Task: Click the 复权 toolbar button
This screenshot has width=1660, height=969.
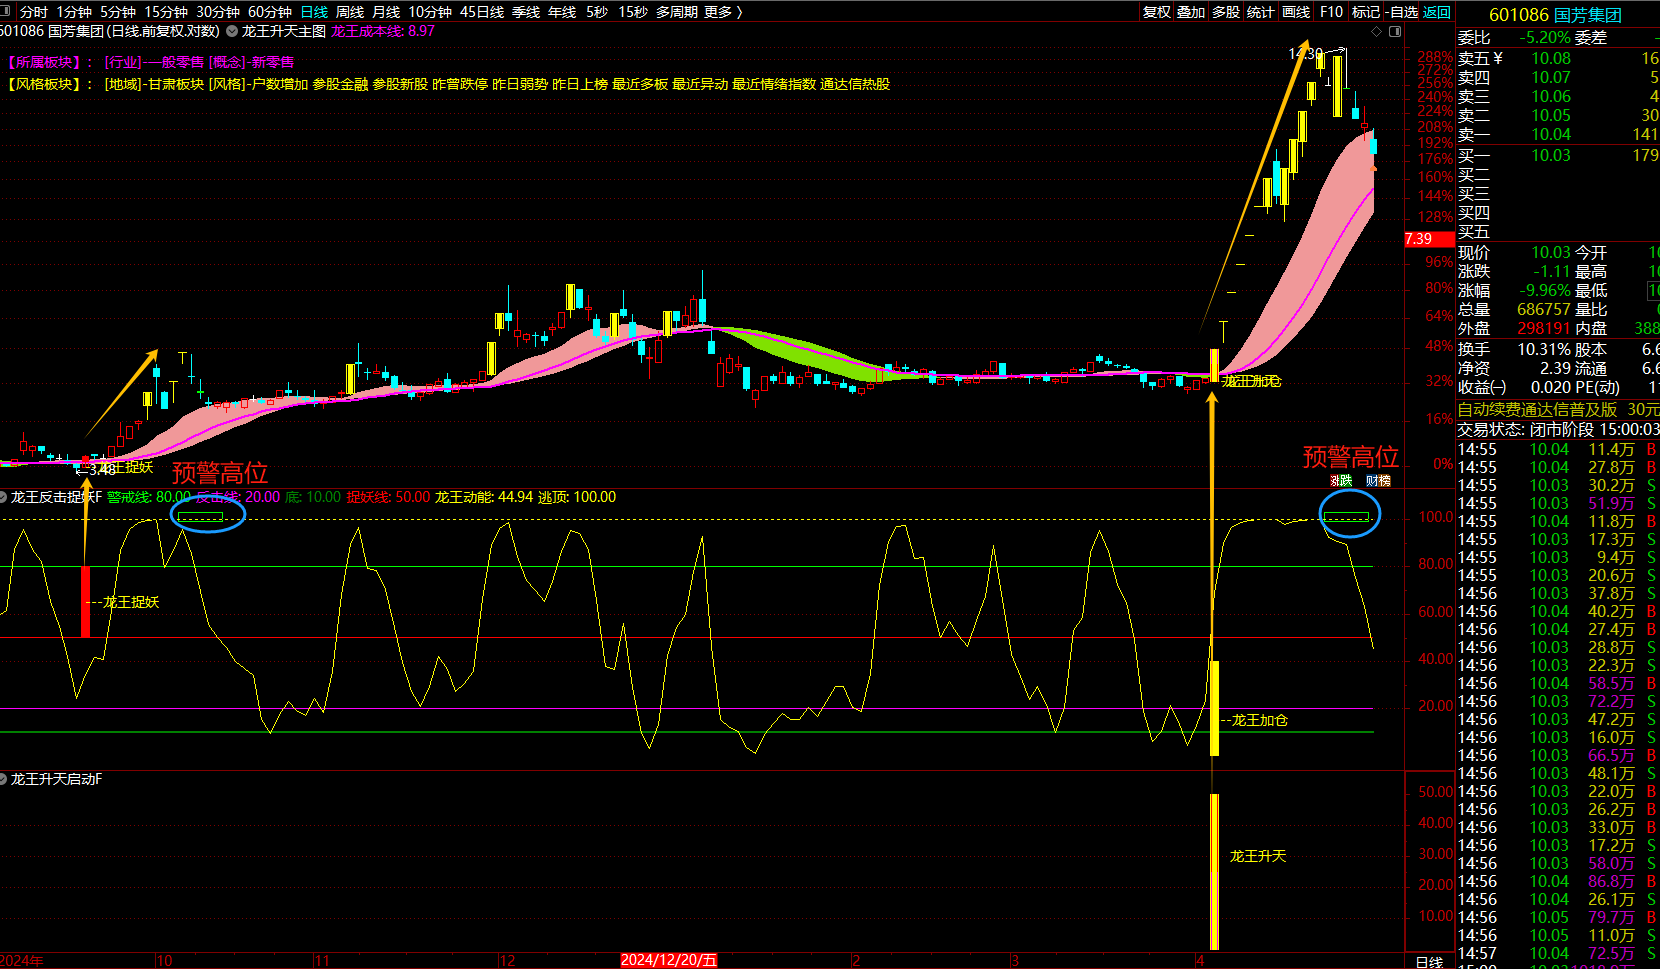Action: [1157, 12]
